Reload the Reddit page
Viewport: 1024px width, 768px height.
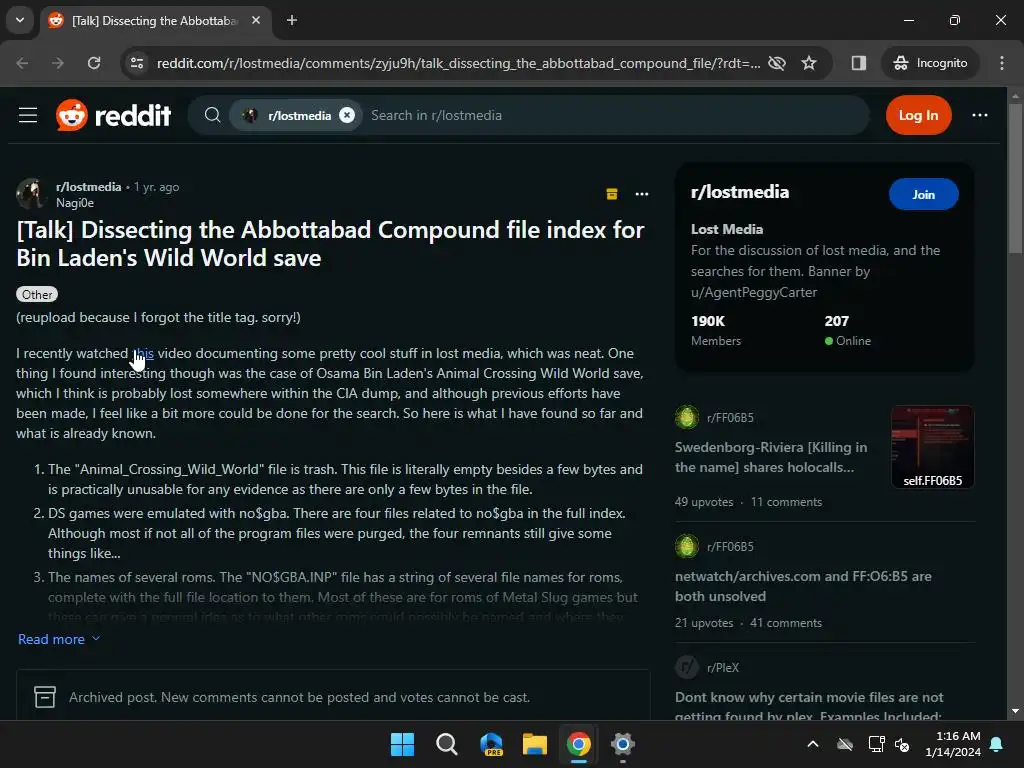click(94, 63)
